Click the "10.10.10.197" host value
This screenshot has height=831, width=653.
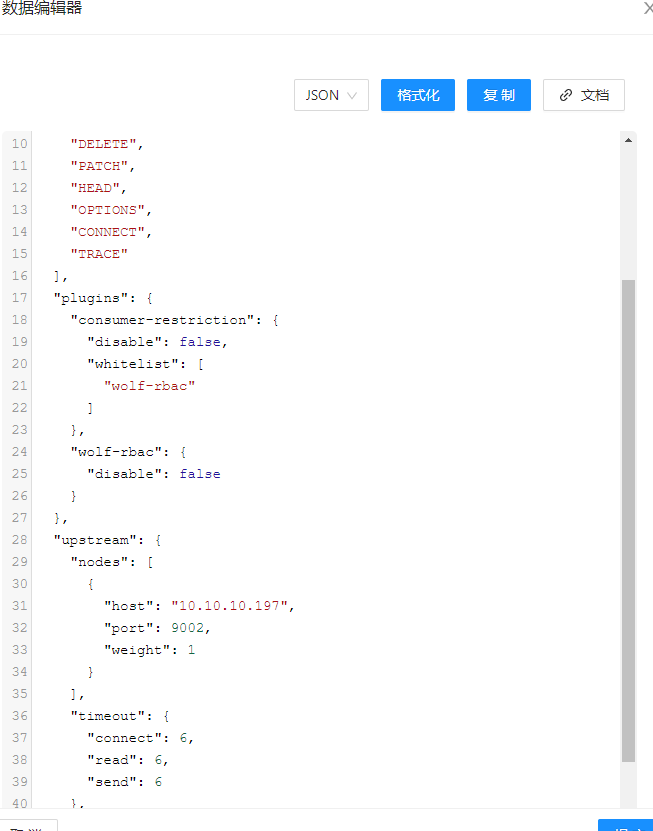tap(229, 606)
